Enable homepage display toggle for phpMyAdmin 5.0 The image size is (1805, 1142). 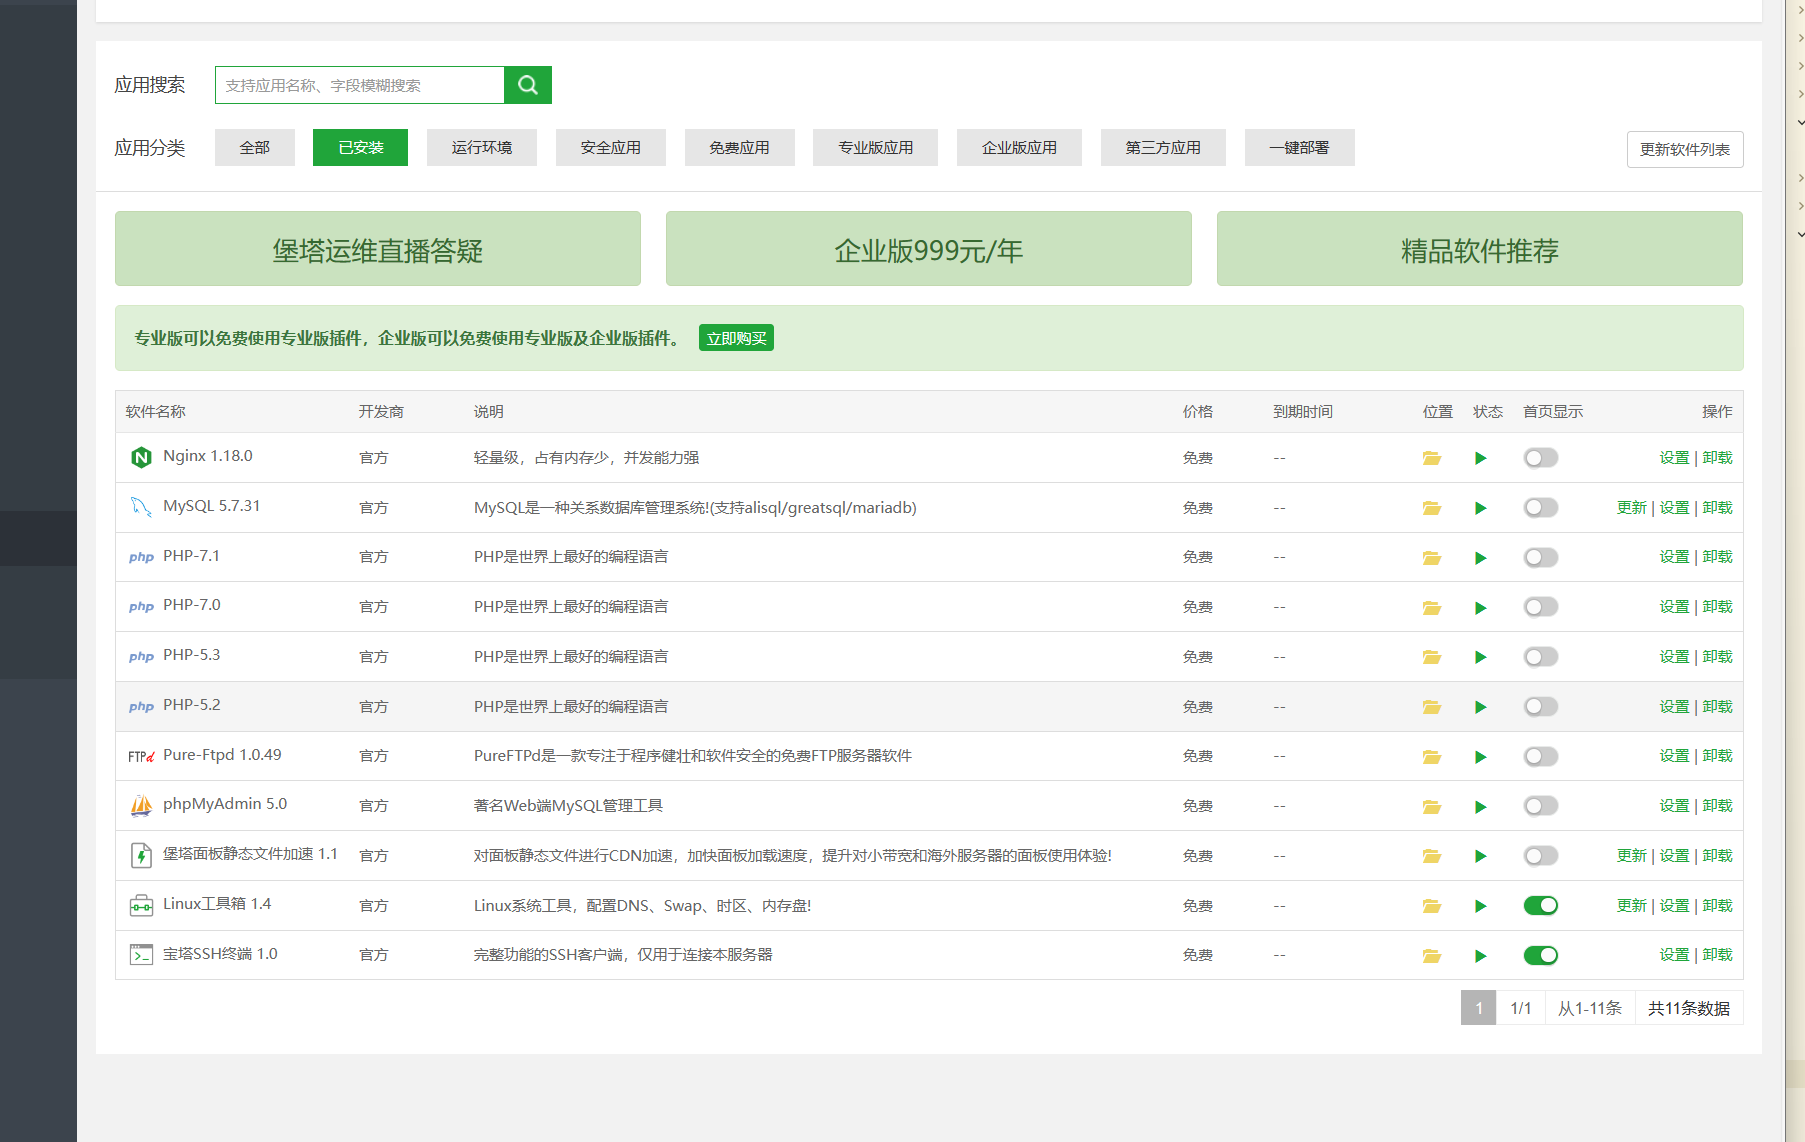click(x=1541, y=806)
